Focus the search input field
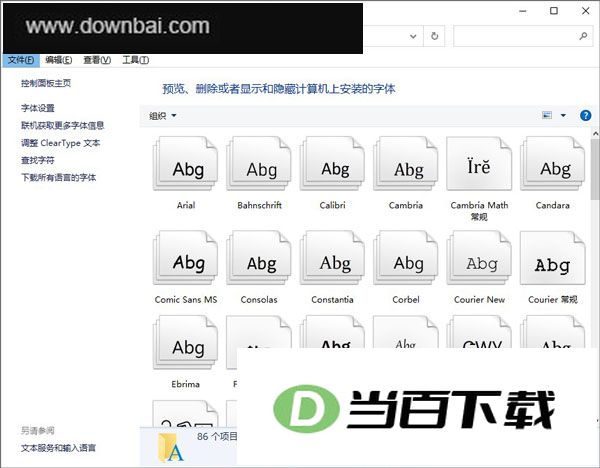Screen dimensions: 600x468 pyautogui.click(x=517, y=36)
